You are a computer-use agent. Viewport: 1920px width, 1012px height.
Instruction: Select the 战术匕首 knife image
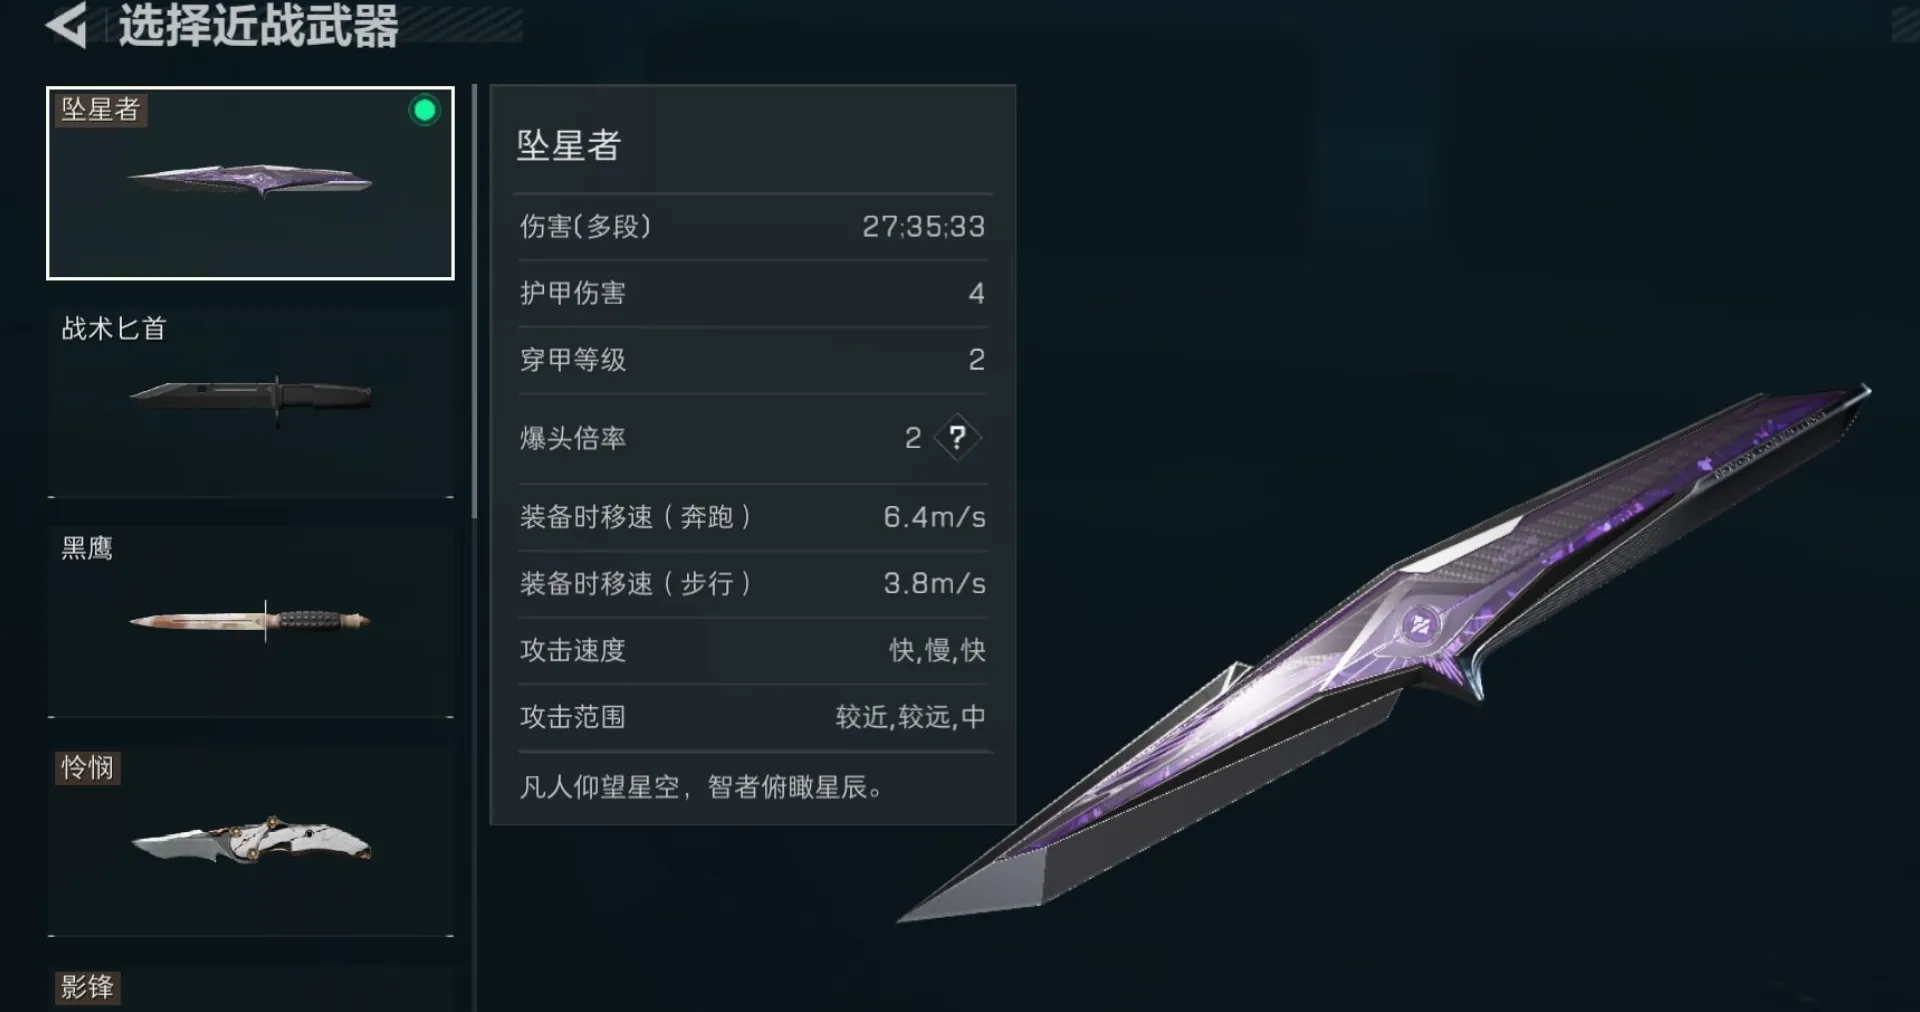250,396
